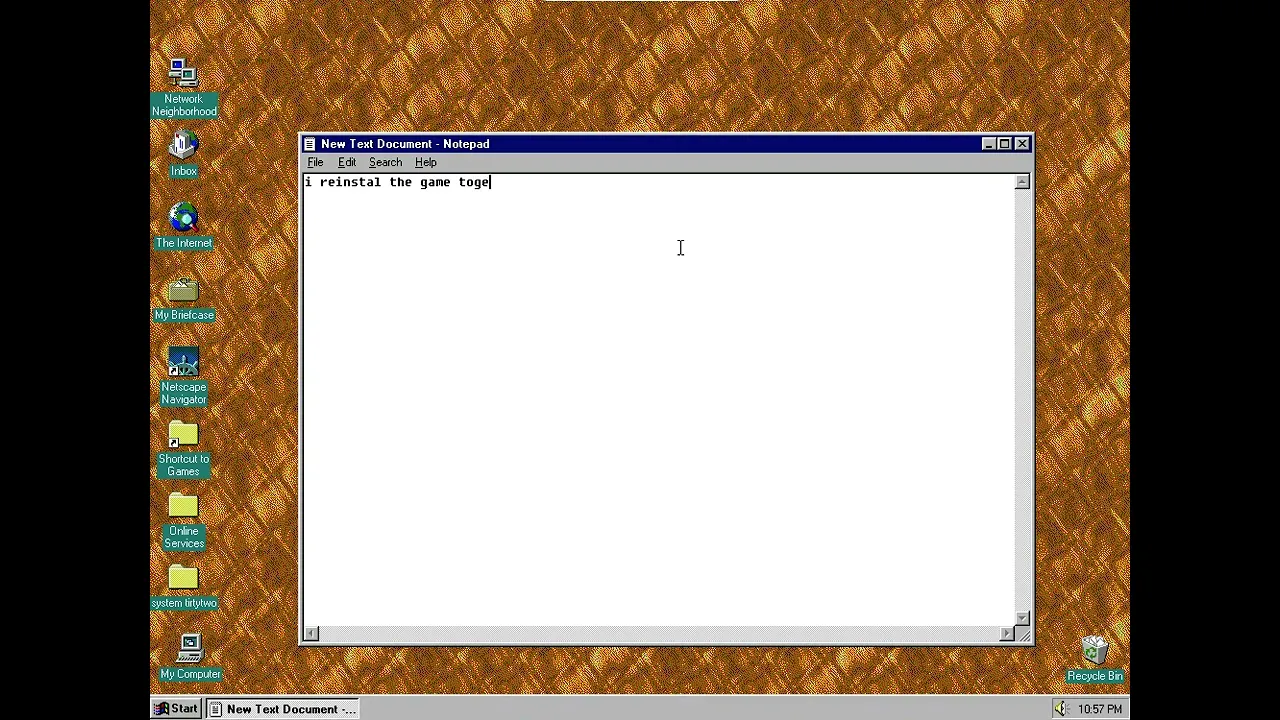Click the My Computer desktop icon

coord(189,649)
